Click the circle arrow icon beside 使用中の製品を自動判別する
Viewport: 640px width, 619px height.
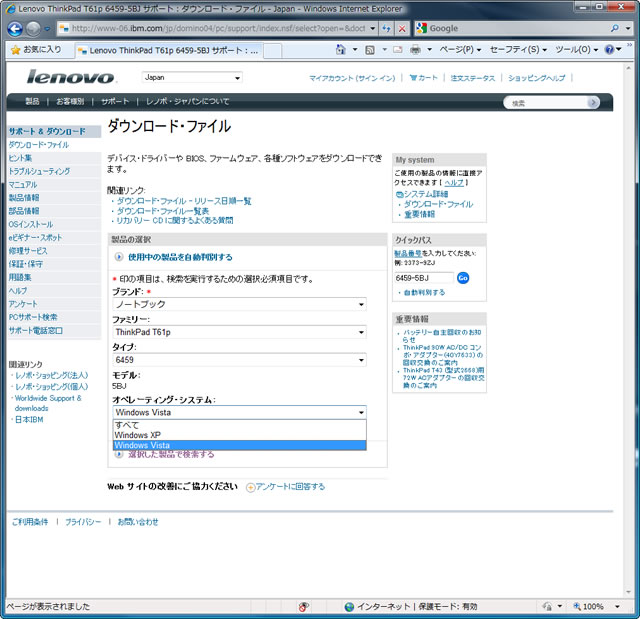point(119,257)
